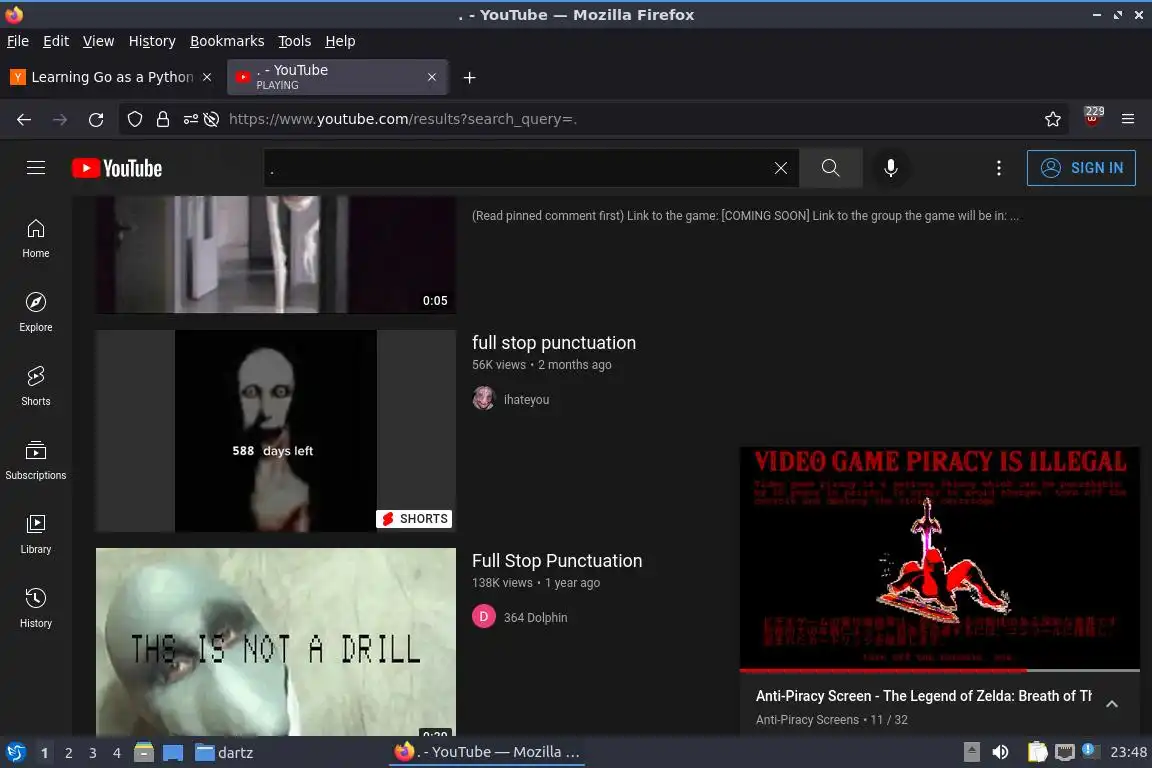Open Firefox tracking protection shield
Viewport: 1152px width, 768px height.
134,119
